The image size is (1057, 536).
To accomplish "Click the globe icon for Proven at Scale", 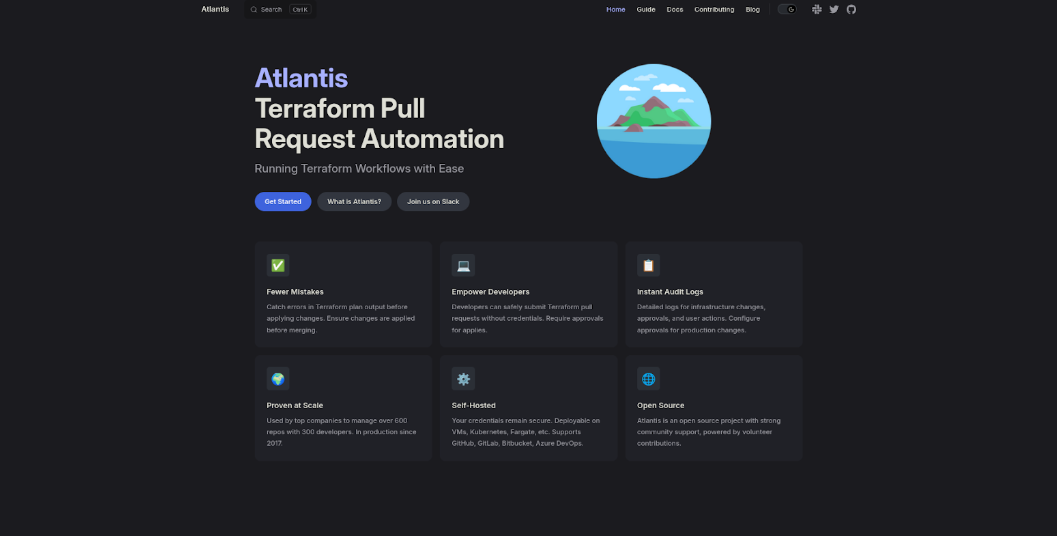I will click(x=278, y=379).
